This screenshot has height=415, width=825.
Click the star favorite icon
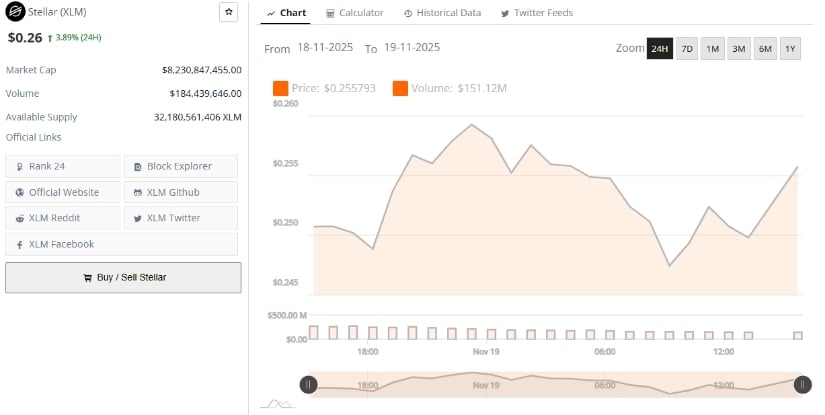tap(228, 12)
